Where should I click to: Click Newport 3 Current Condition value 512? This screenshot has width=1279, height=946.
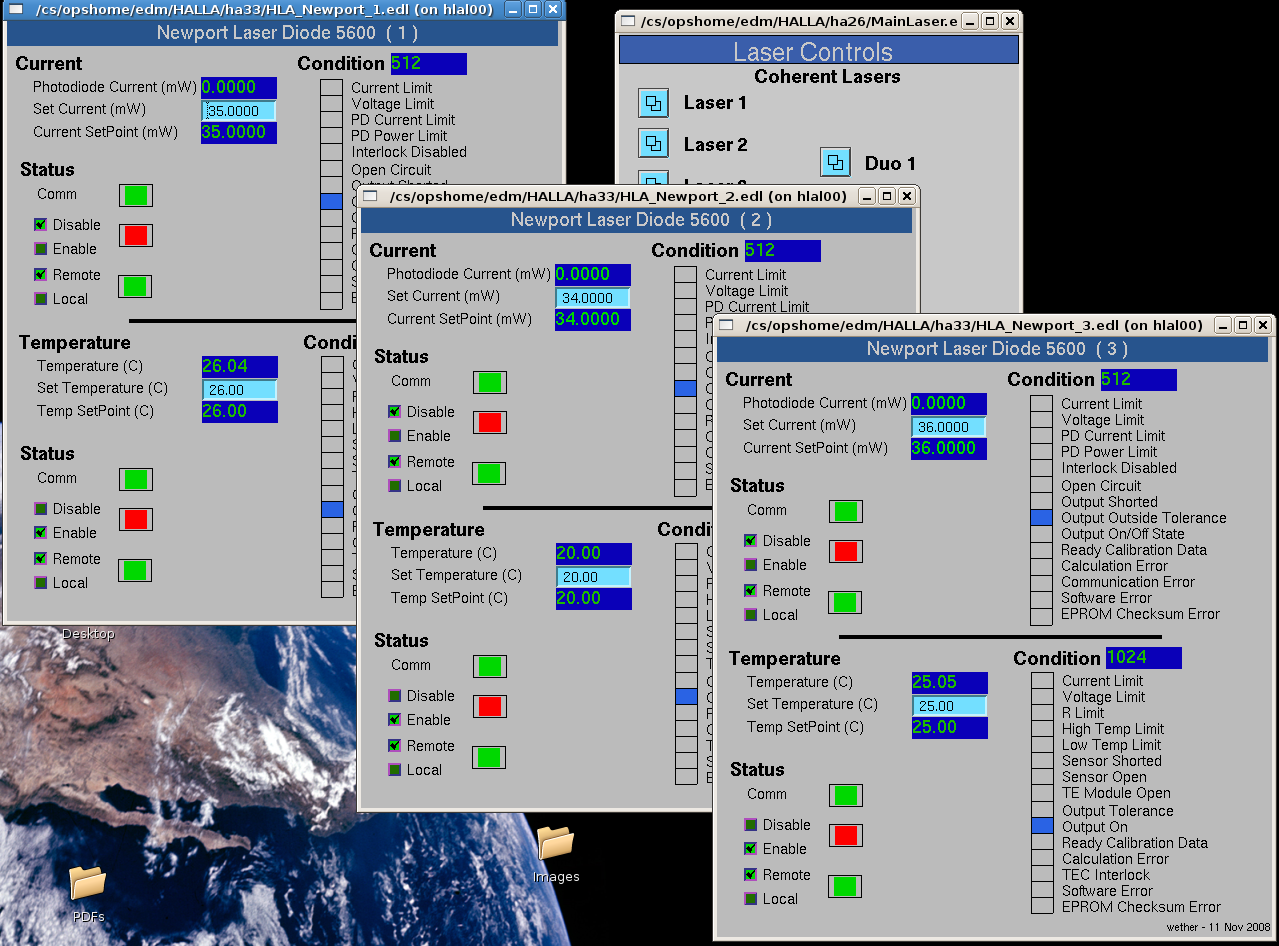1138,380
